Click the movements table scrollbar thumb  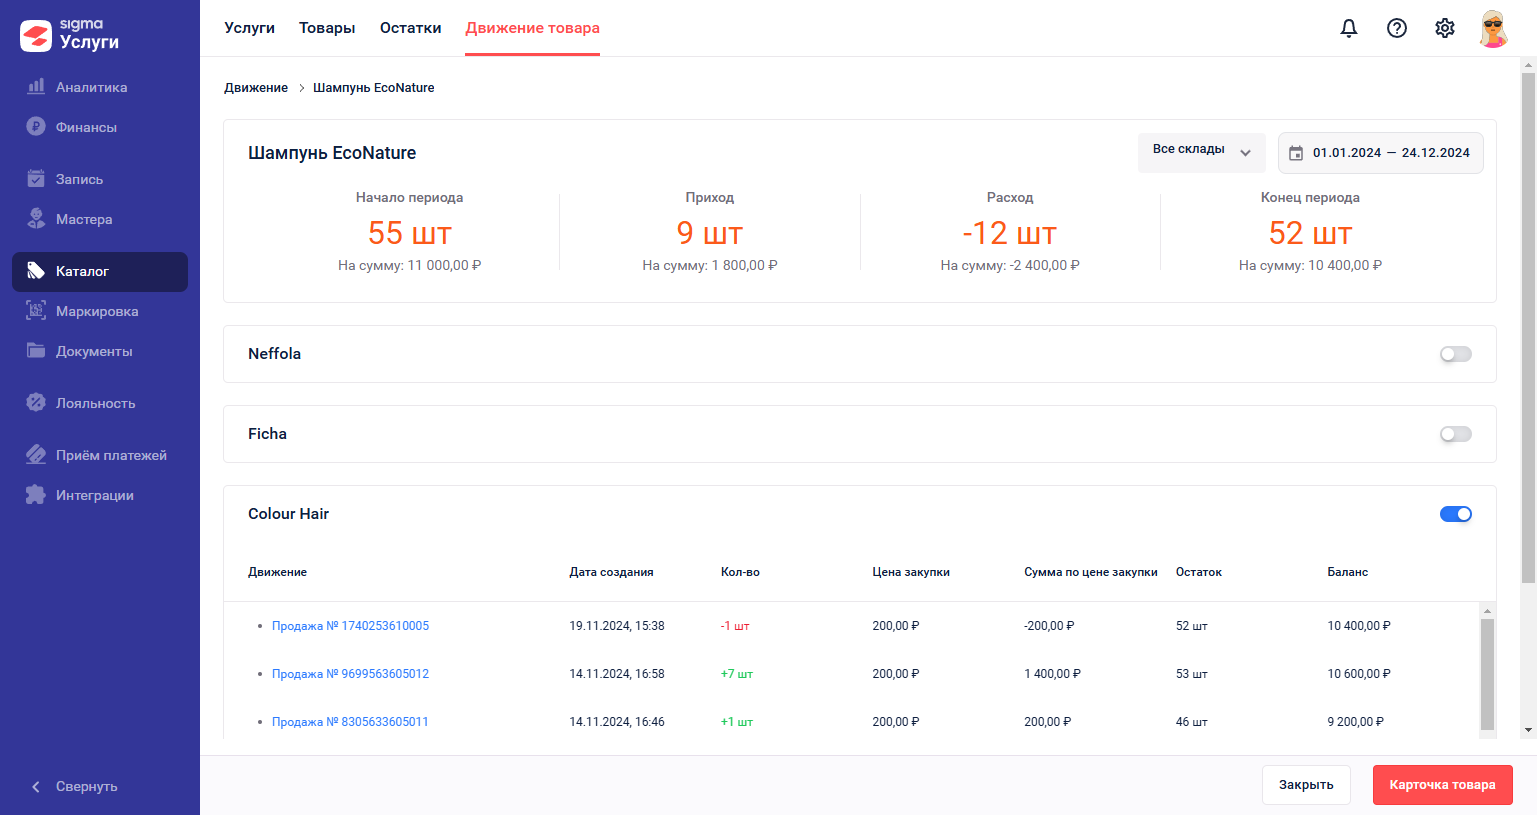(1487, 674)
